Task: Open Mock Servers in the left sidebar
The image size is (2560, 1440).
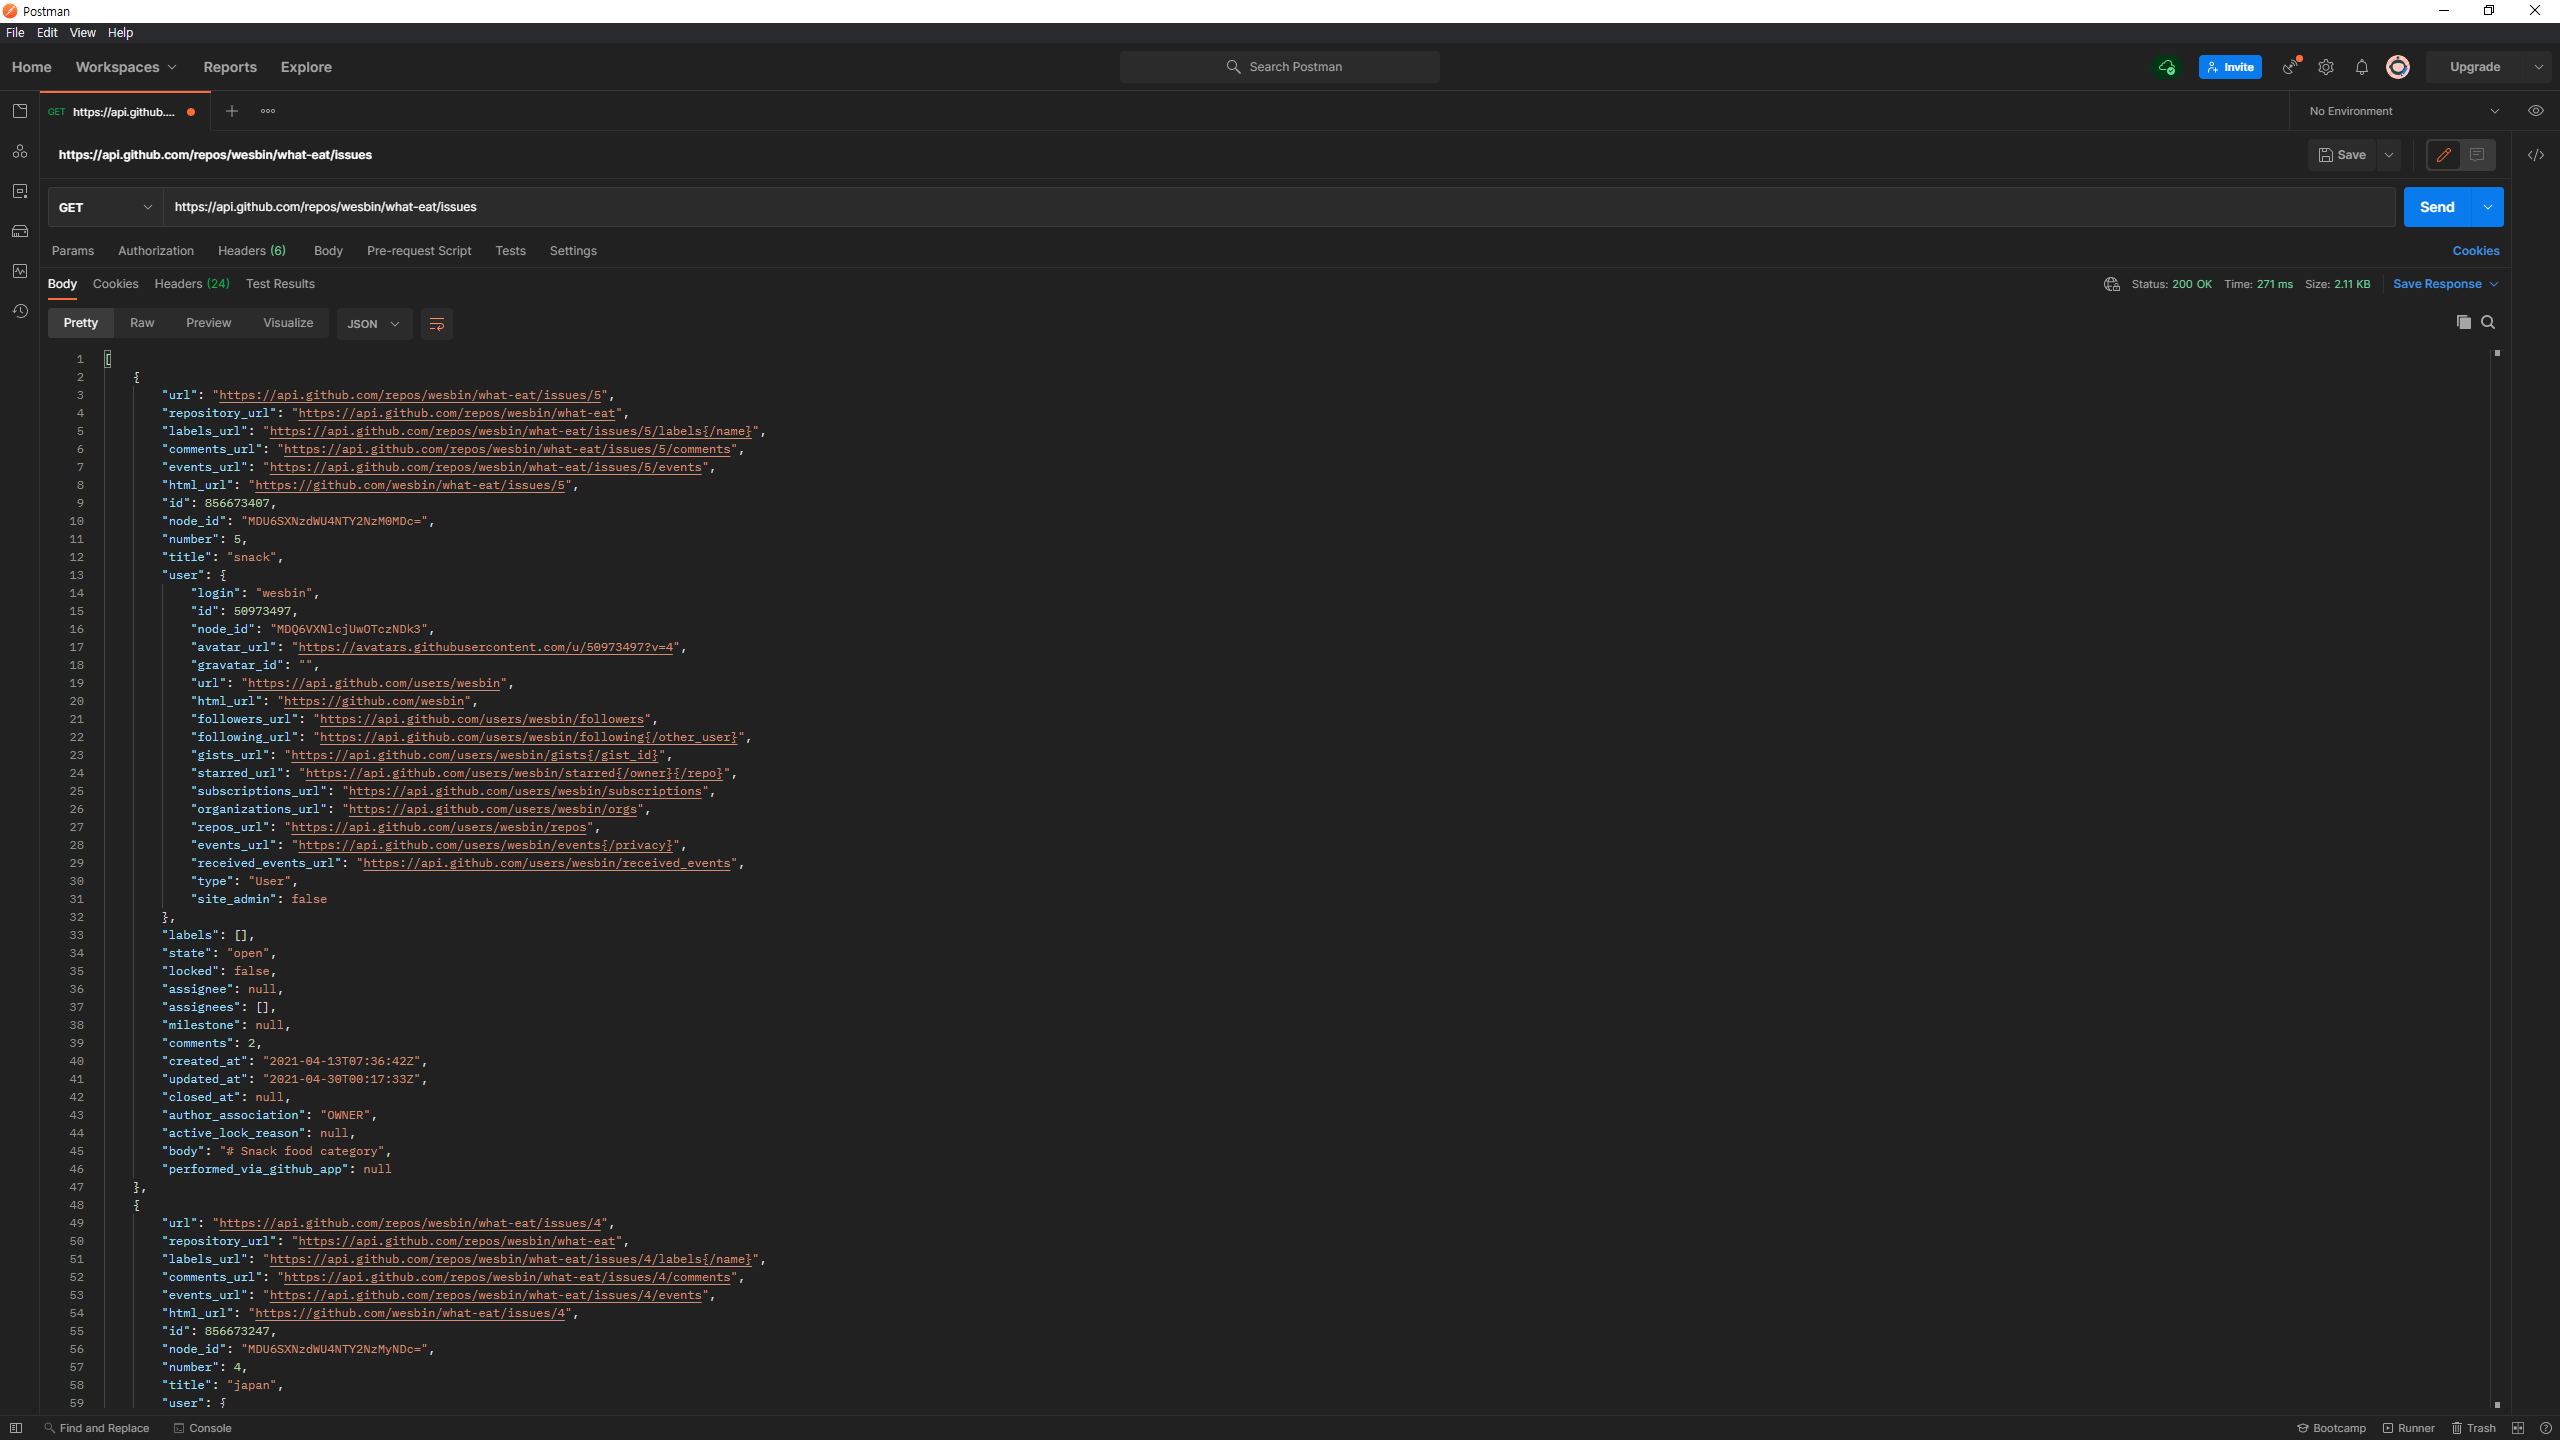Action: [x=20, y=231]
